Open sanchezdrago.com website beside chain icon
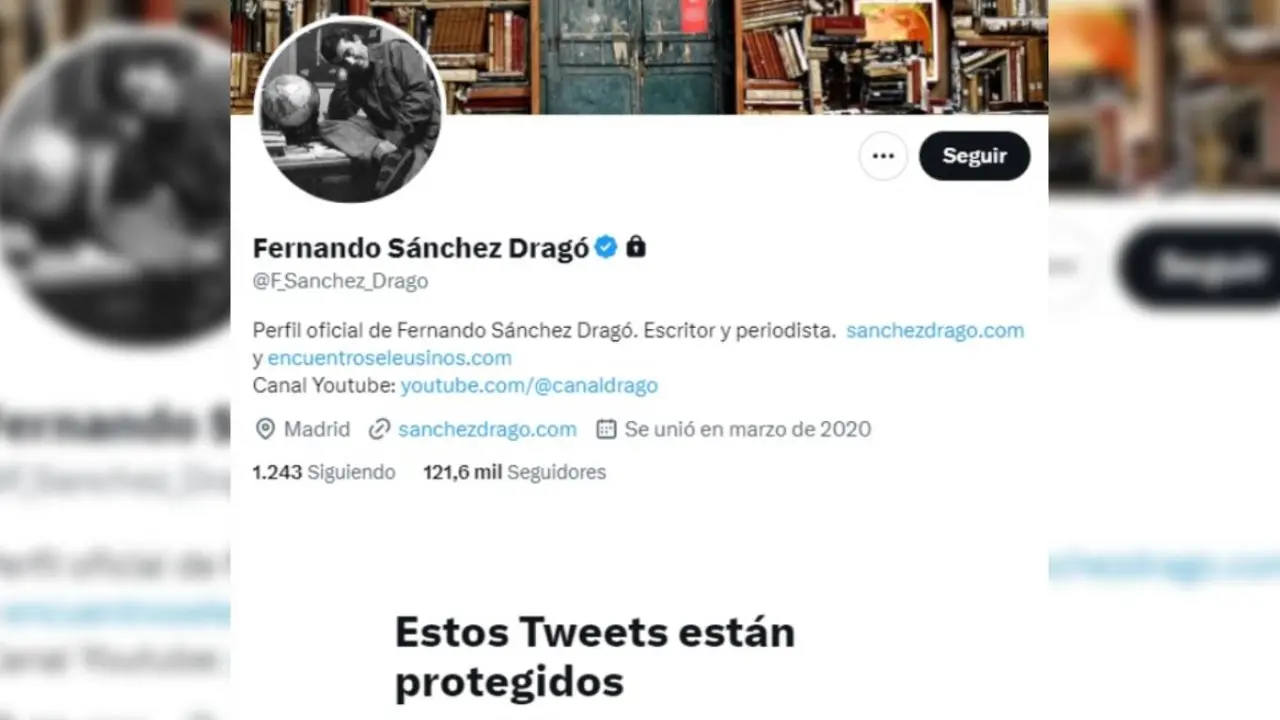 pyautogui.click(x=487, y=429)
